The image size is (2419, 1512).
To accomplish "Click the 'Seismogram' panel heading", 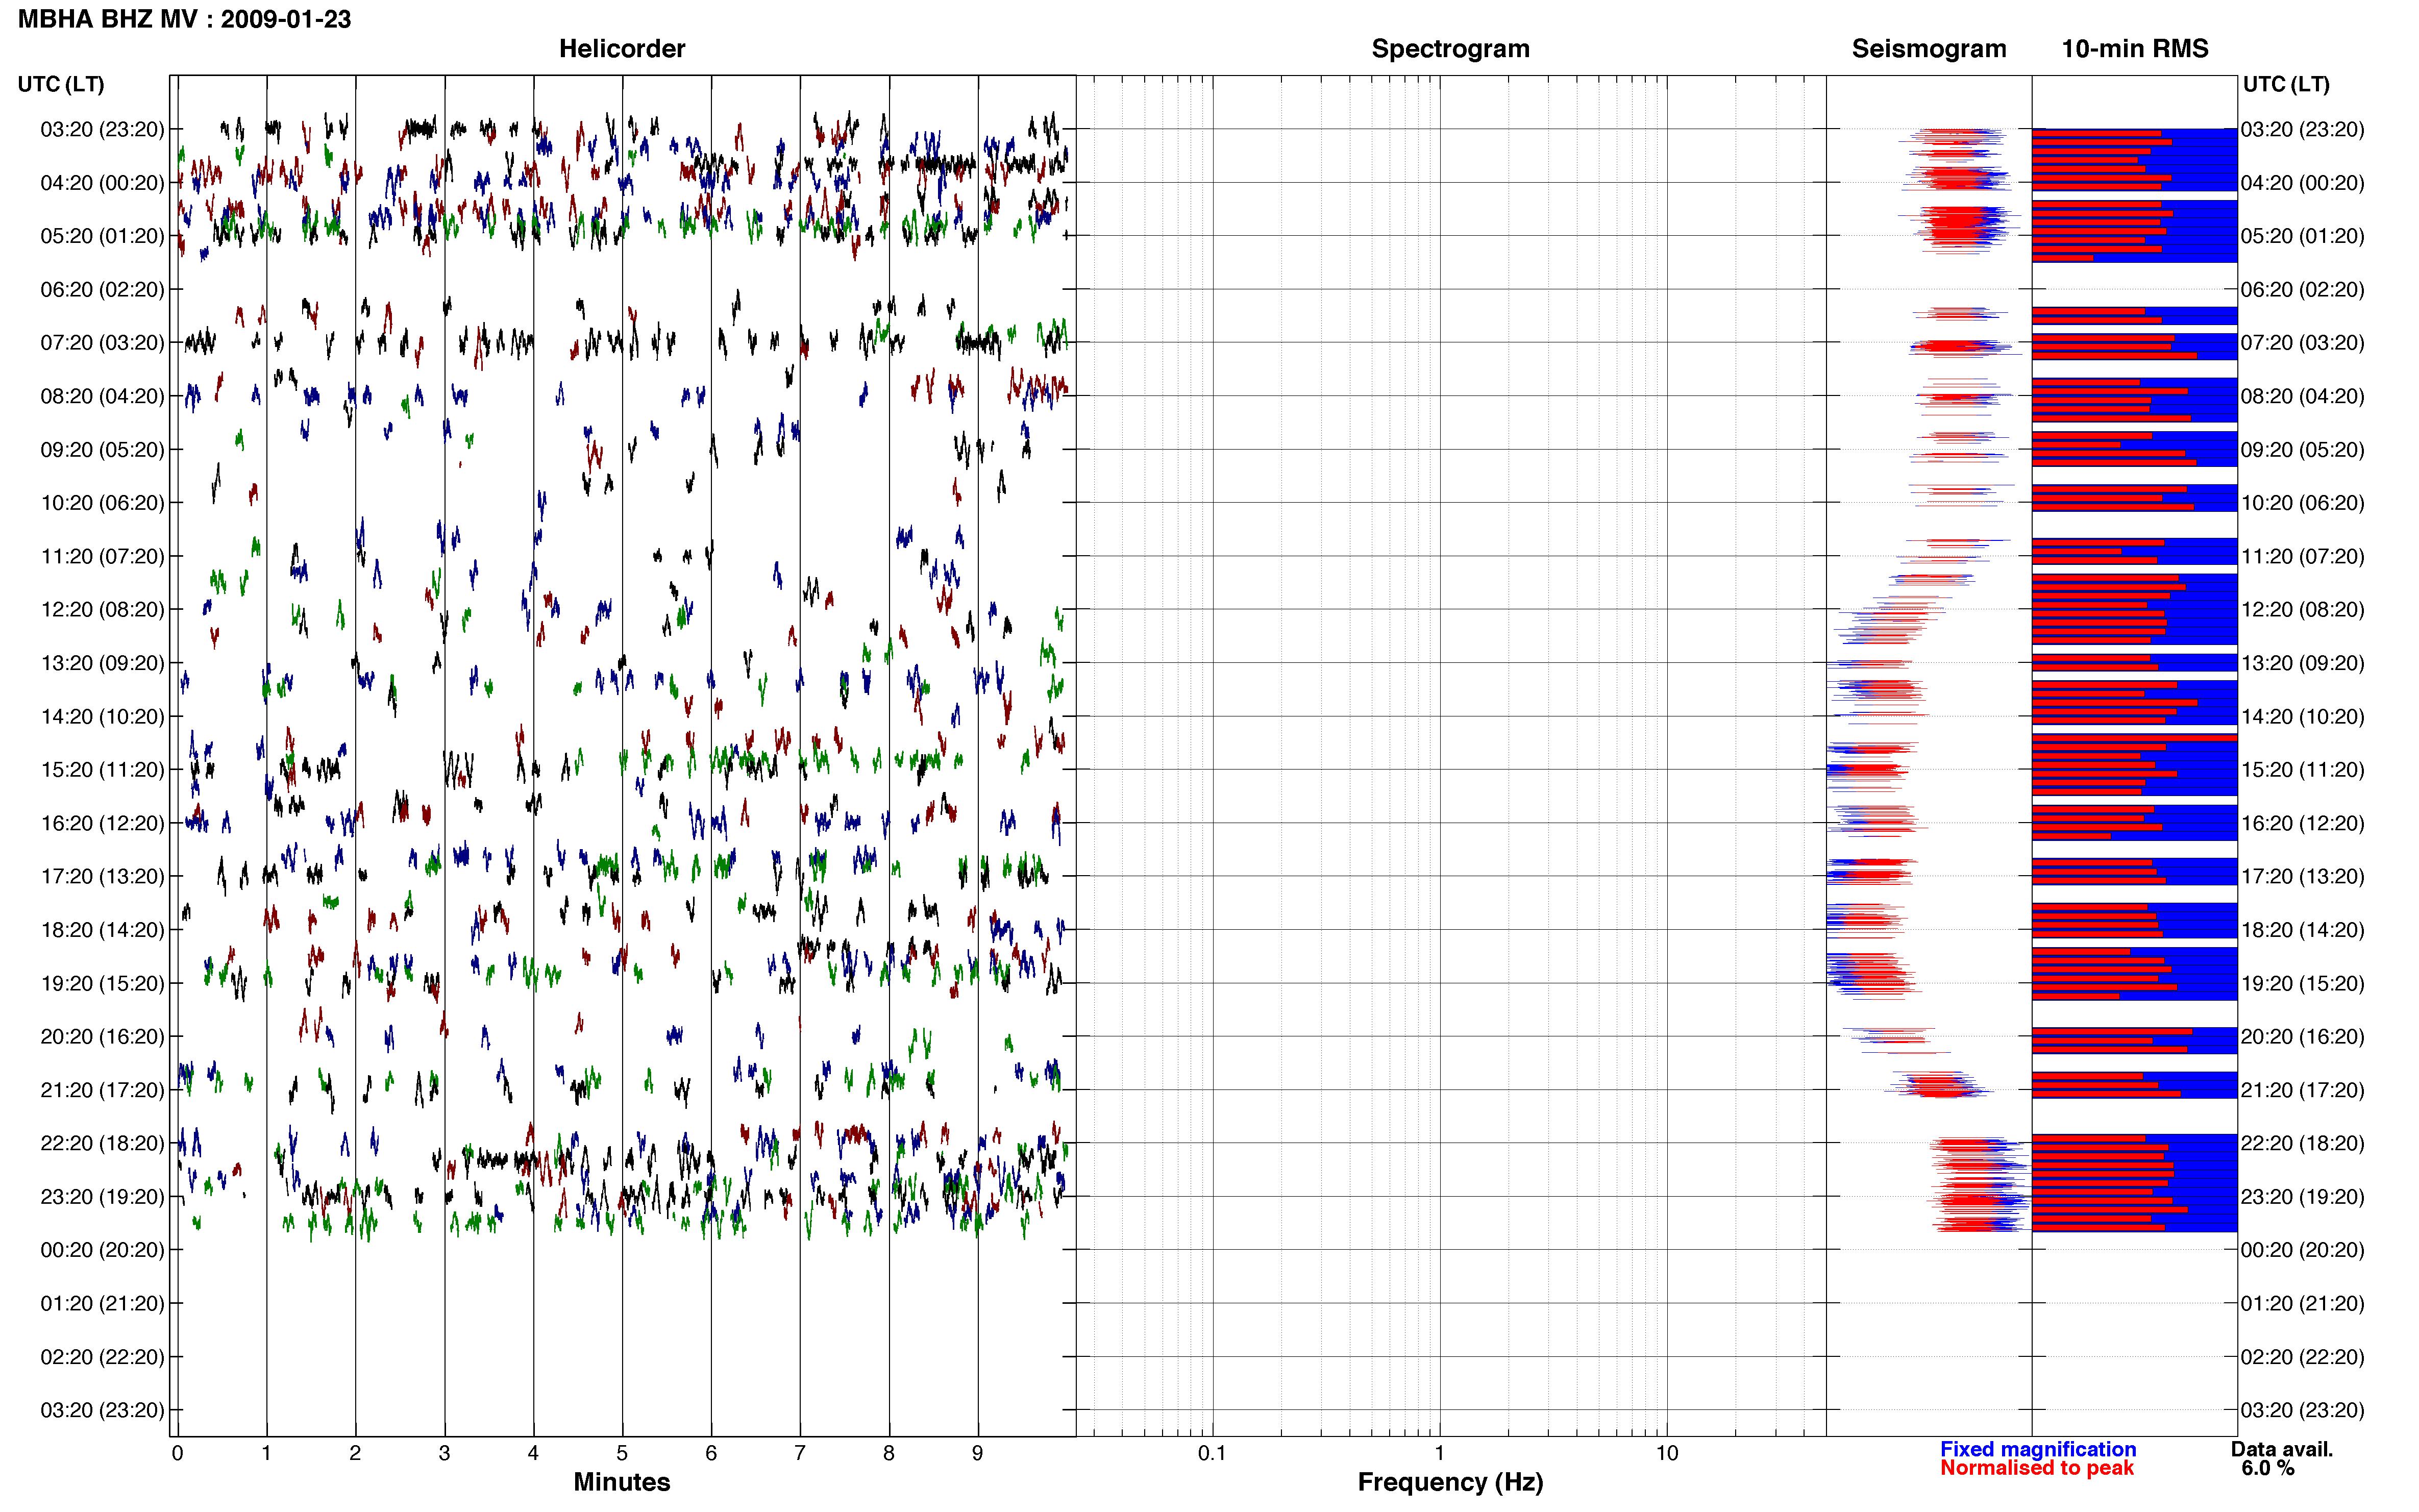I will (x=1929, y=49).
